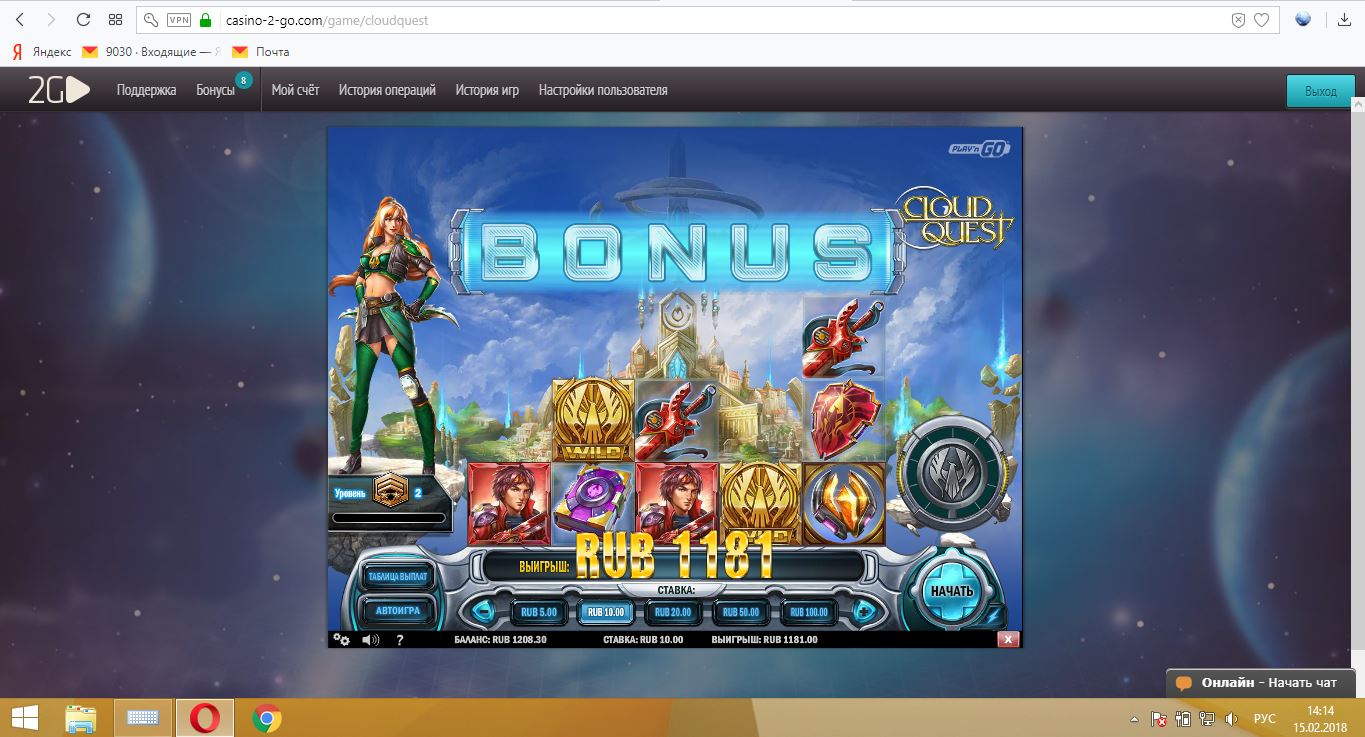Open the clock showing 14:14
Viewport: 1365px width, 737px height.
1321,719
